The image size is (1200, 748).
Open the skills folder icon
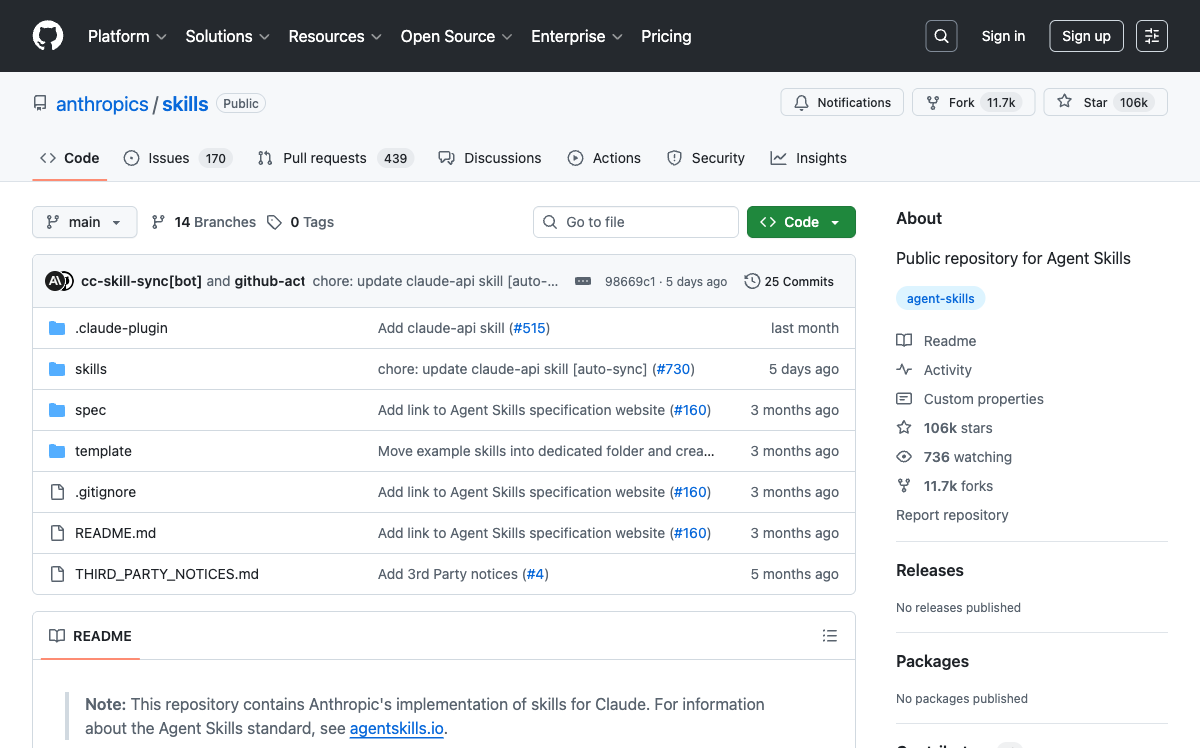[x=57, y=368]
